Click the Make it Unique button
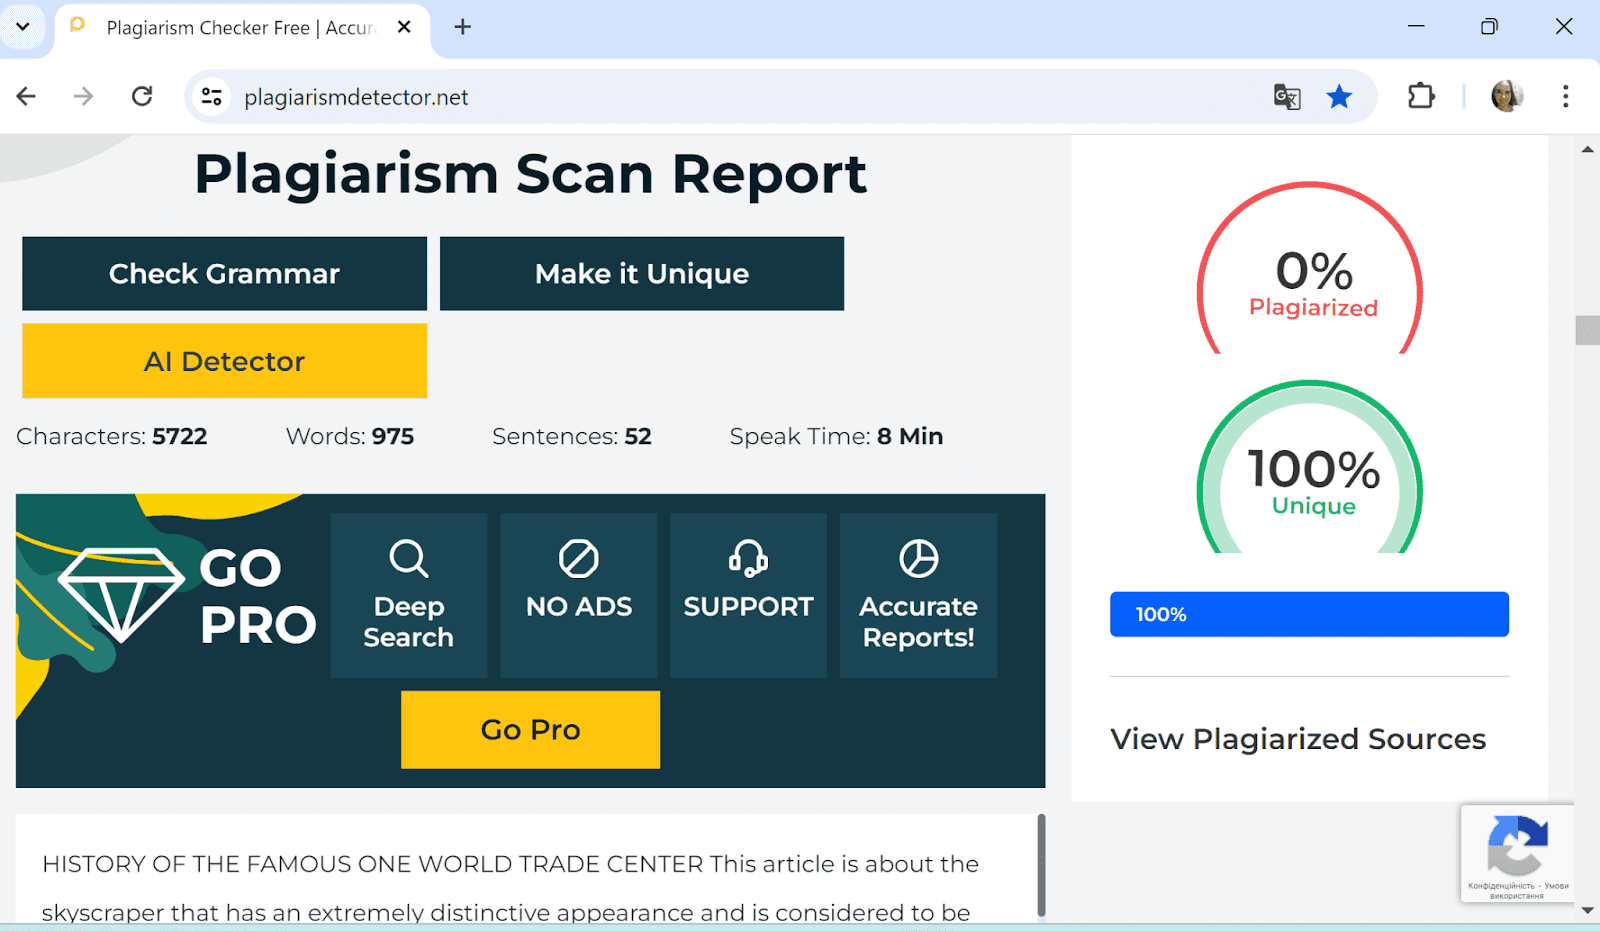The height and width of the screenshot is (931, 1600). tap(642, 274)
